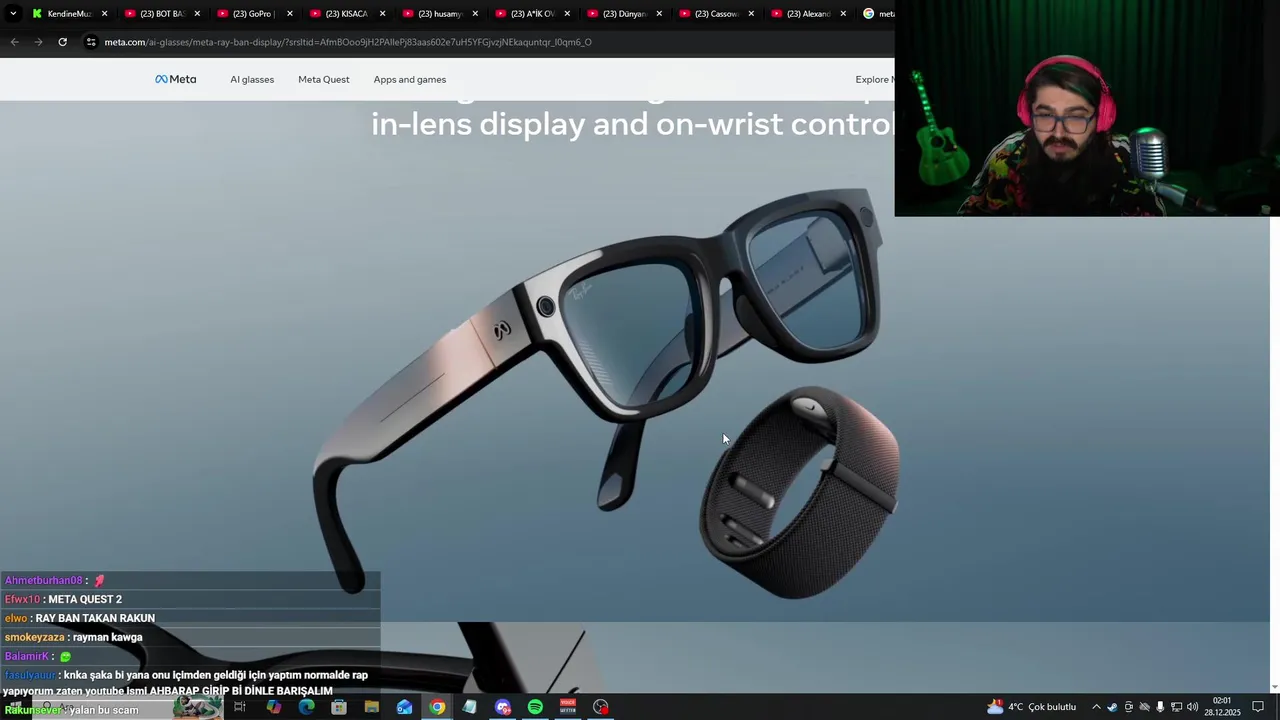This screenshot has width=1280, height=720.
Task: Click the microphone tray icon
Action: (x=1160, y=707)
